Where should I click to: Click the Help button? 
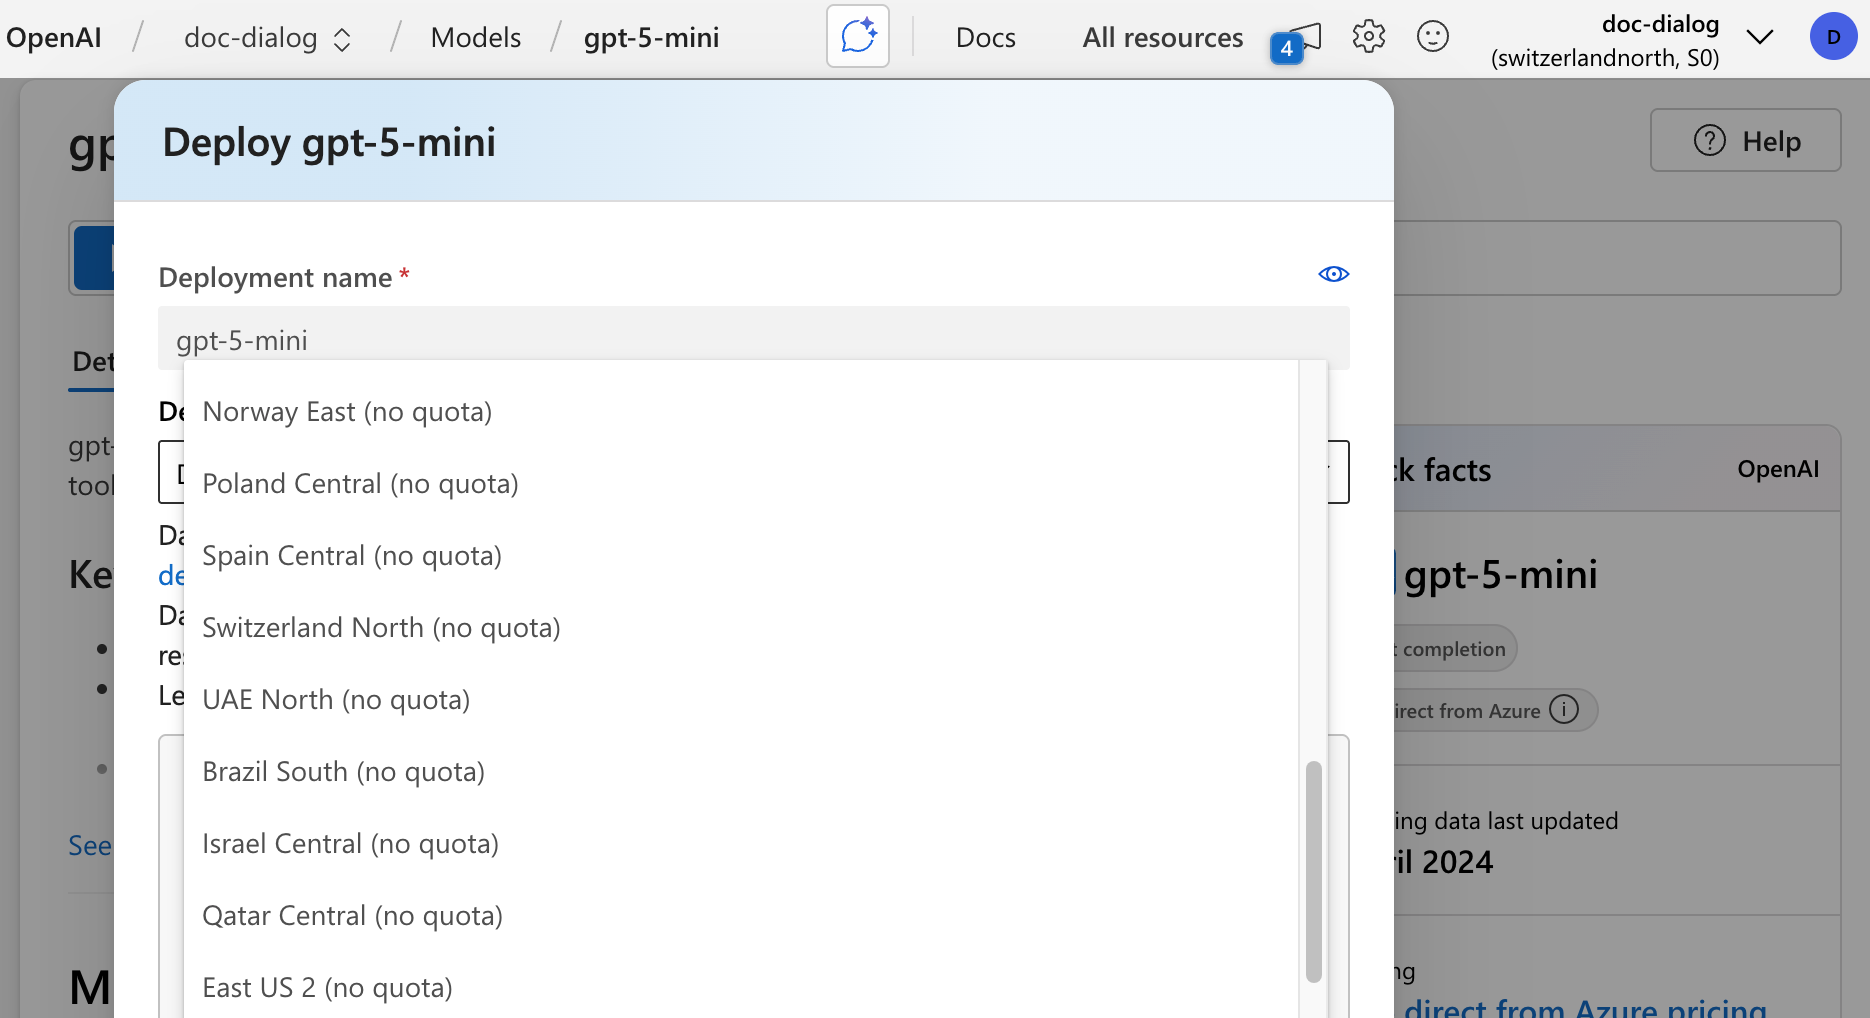pos(1745,140)
